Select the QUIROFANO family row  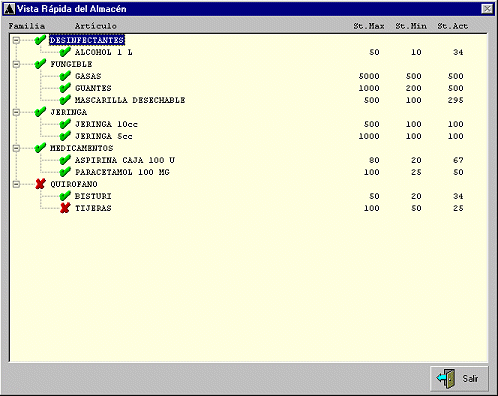pyautogui.click(x=74, y=184)
